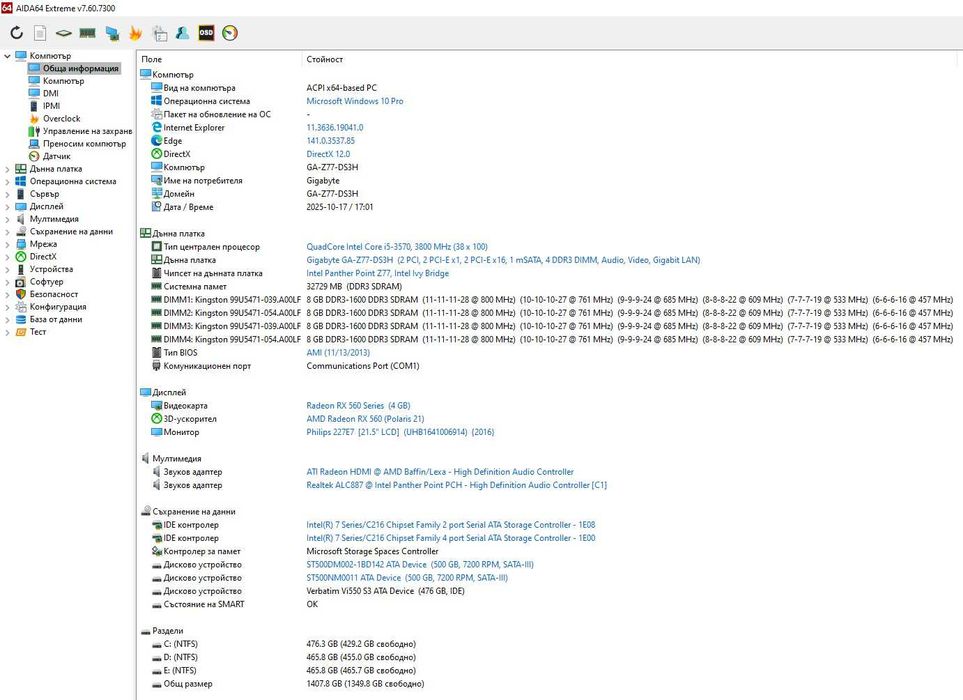
Task: Select the IPMI tree item
Action: (x=51, y=106)
